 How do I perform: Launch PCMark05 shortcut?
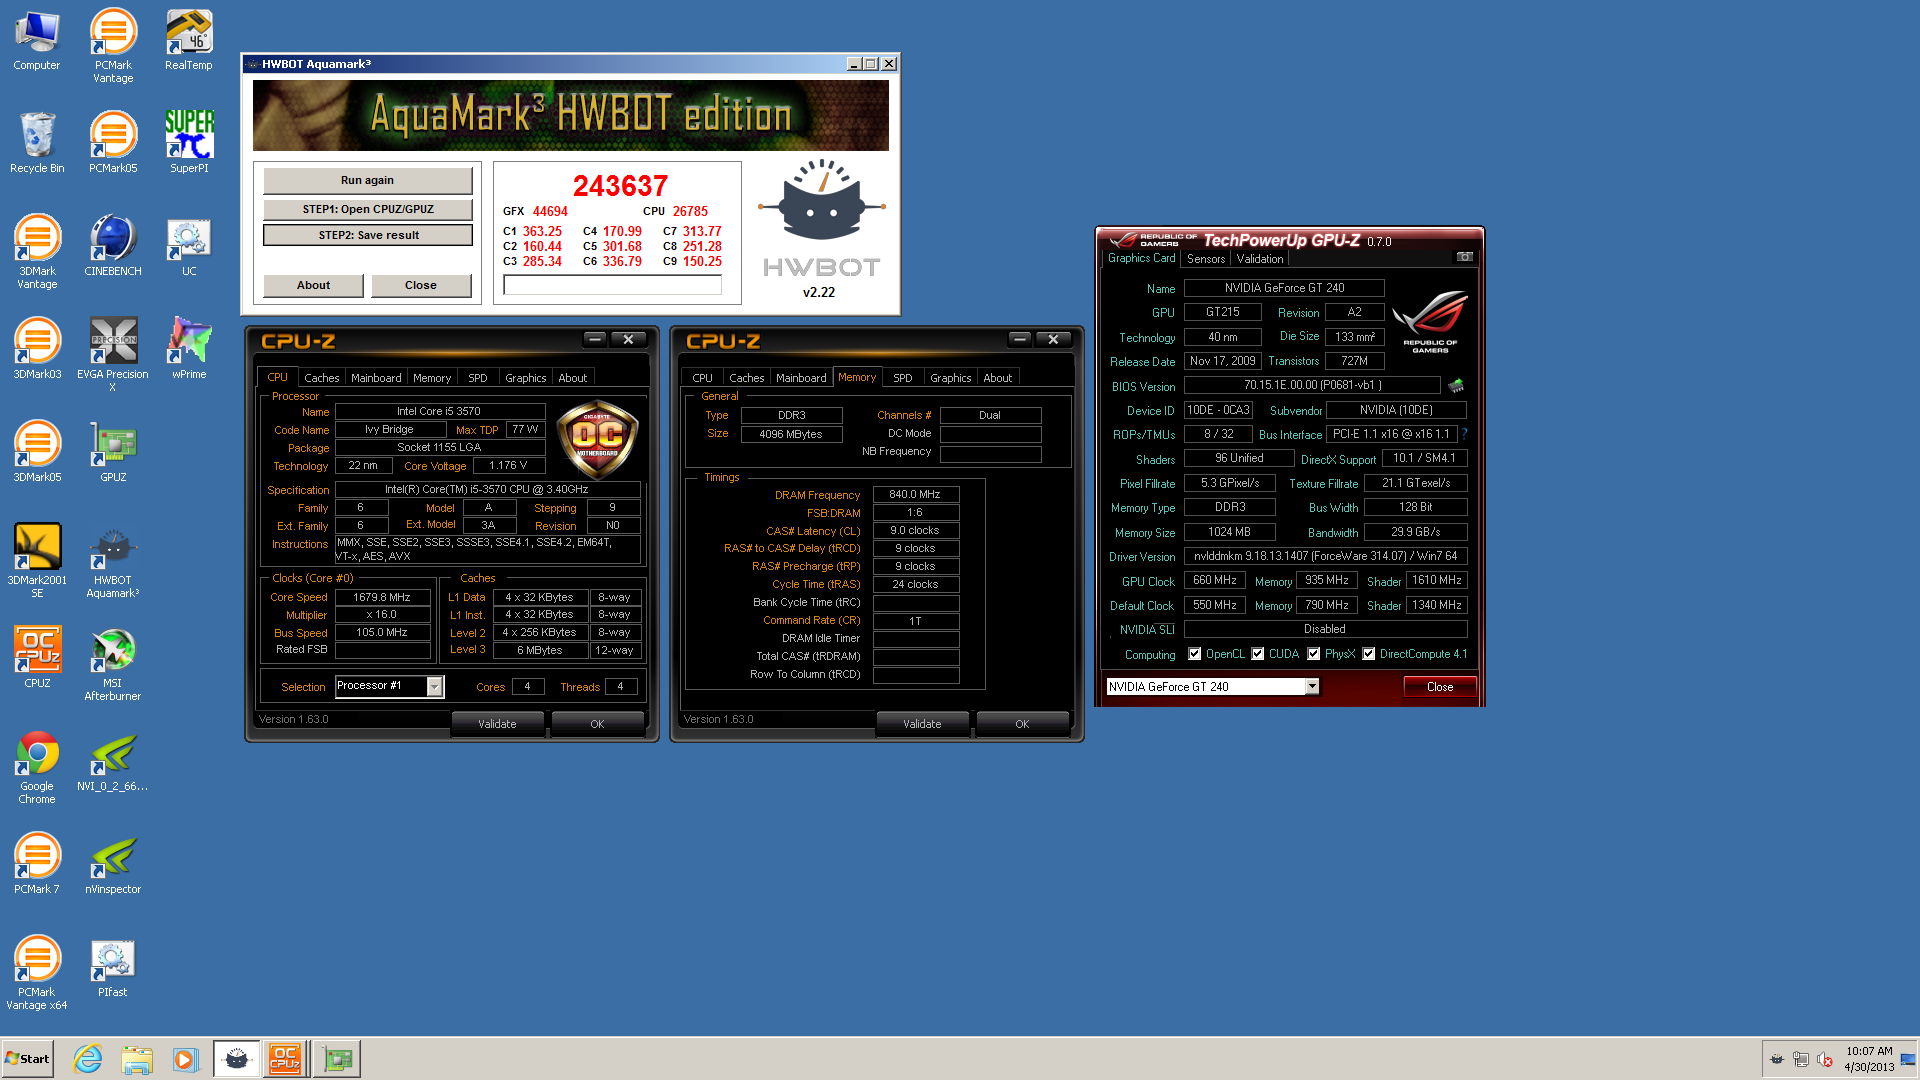[113, 143]
